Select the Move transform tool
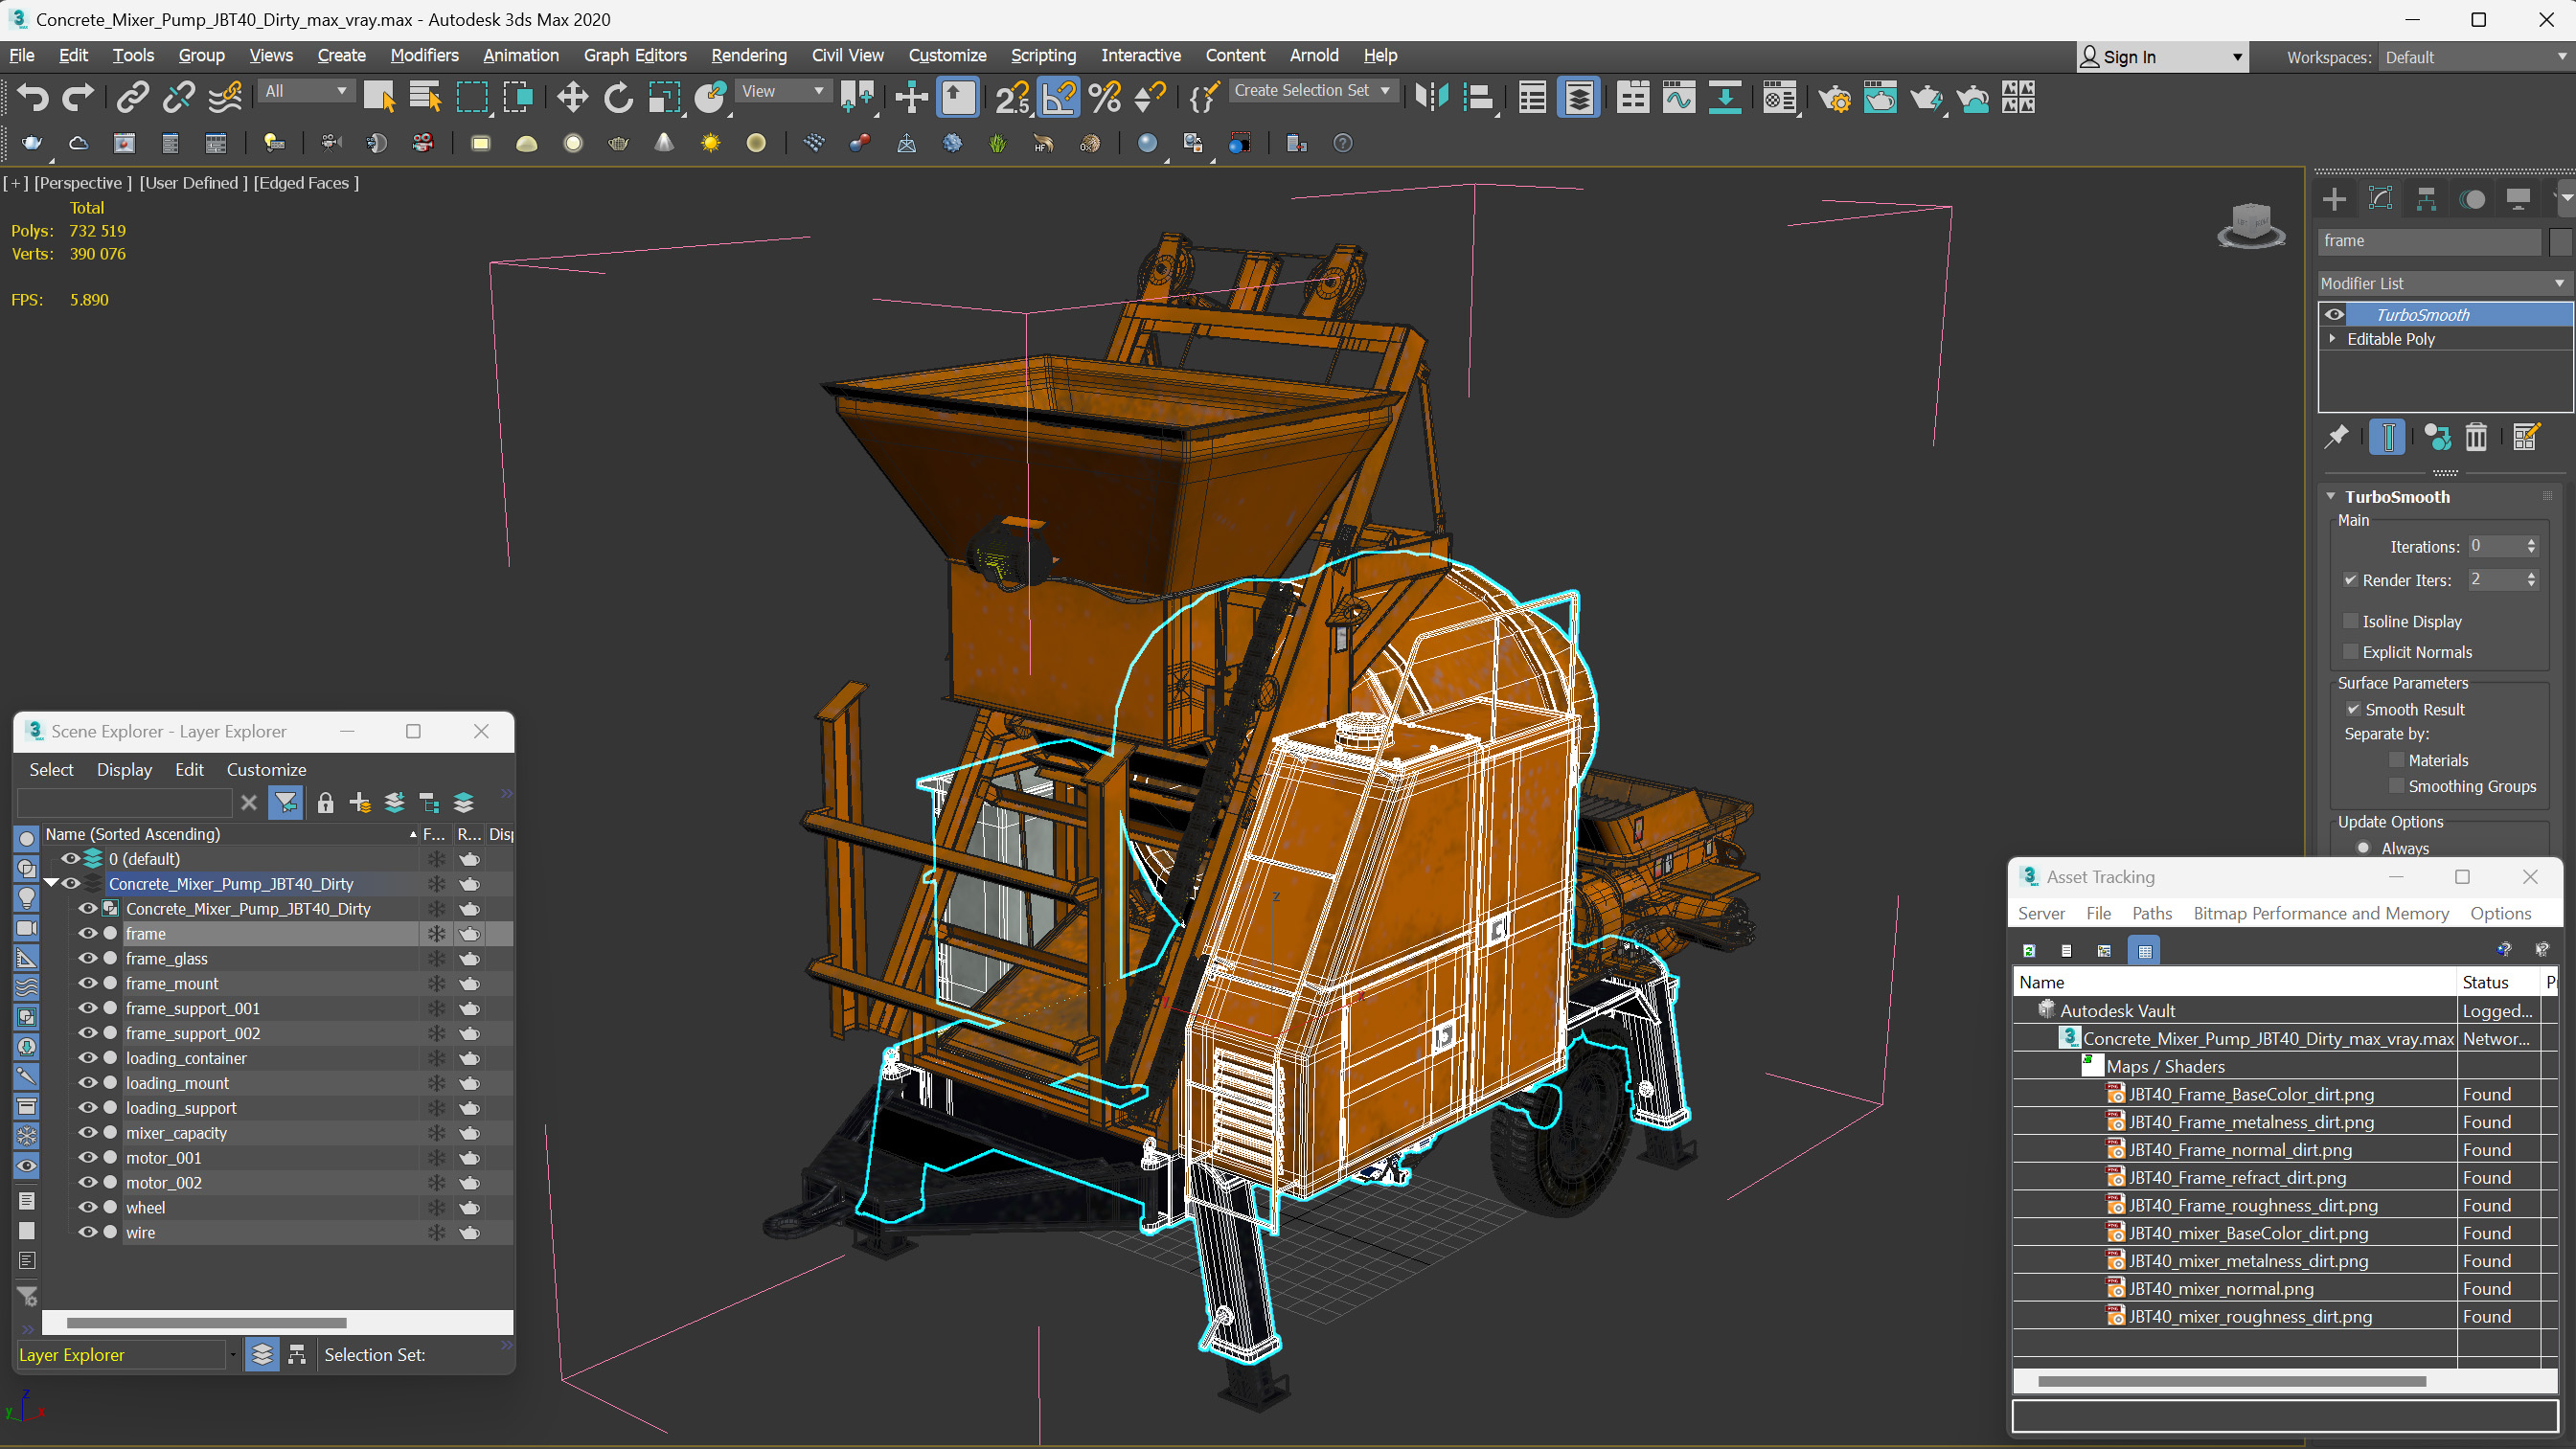The height and width of the screenshot is (1449, 2576). pyautogui.click(x=572, y=97)
